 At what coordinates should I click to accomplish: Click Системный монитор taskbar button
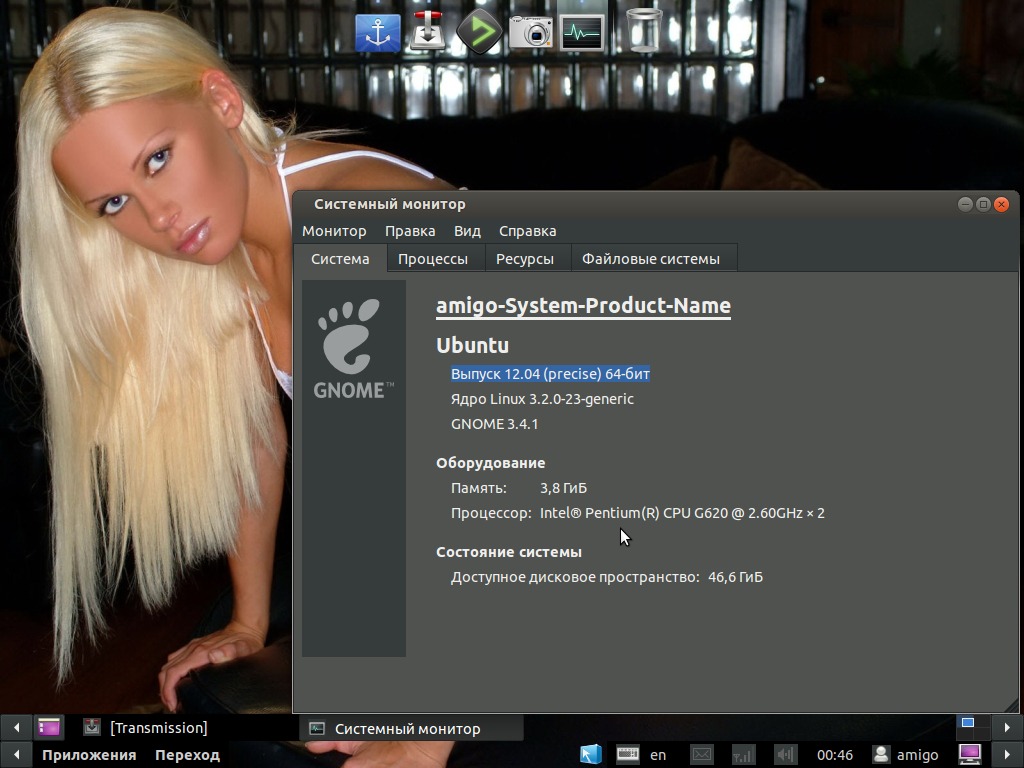pos(411,728)
